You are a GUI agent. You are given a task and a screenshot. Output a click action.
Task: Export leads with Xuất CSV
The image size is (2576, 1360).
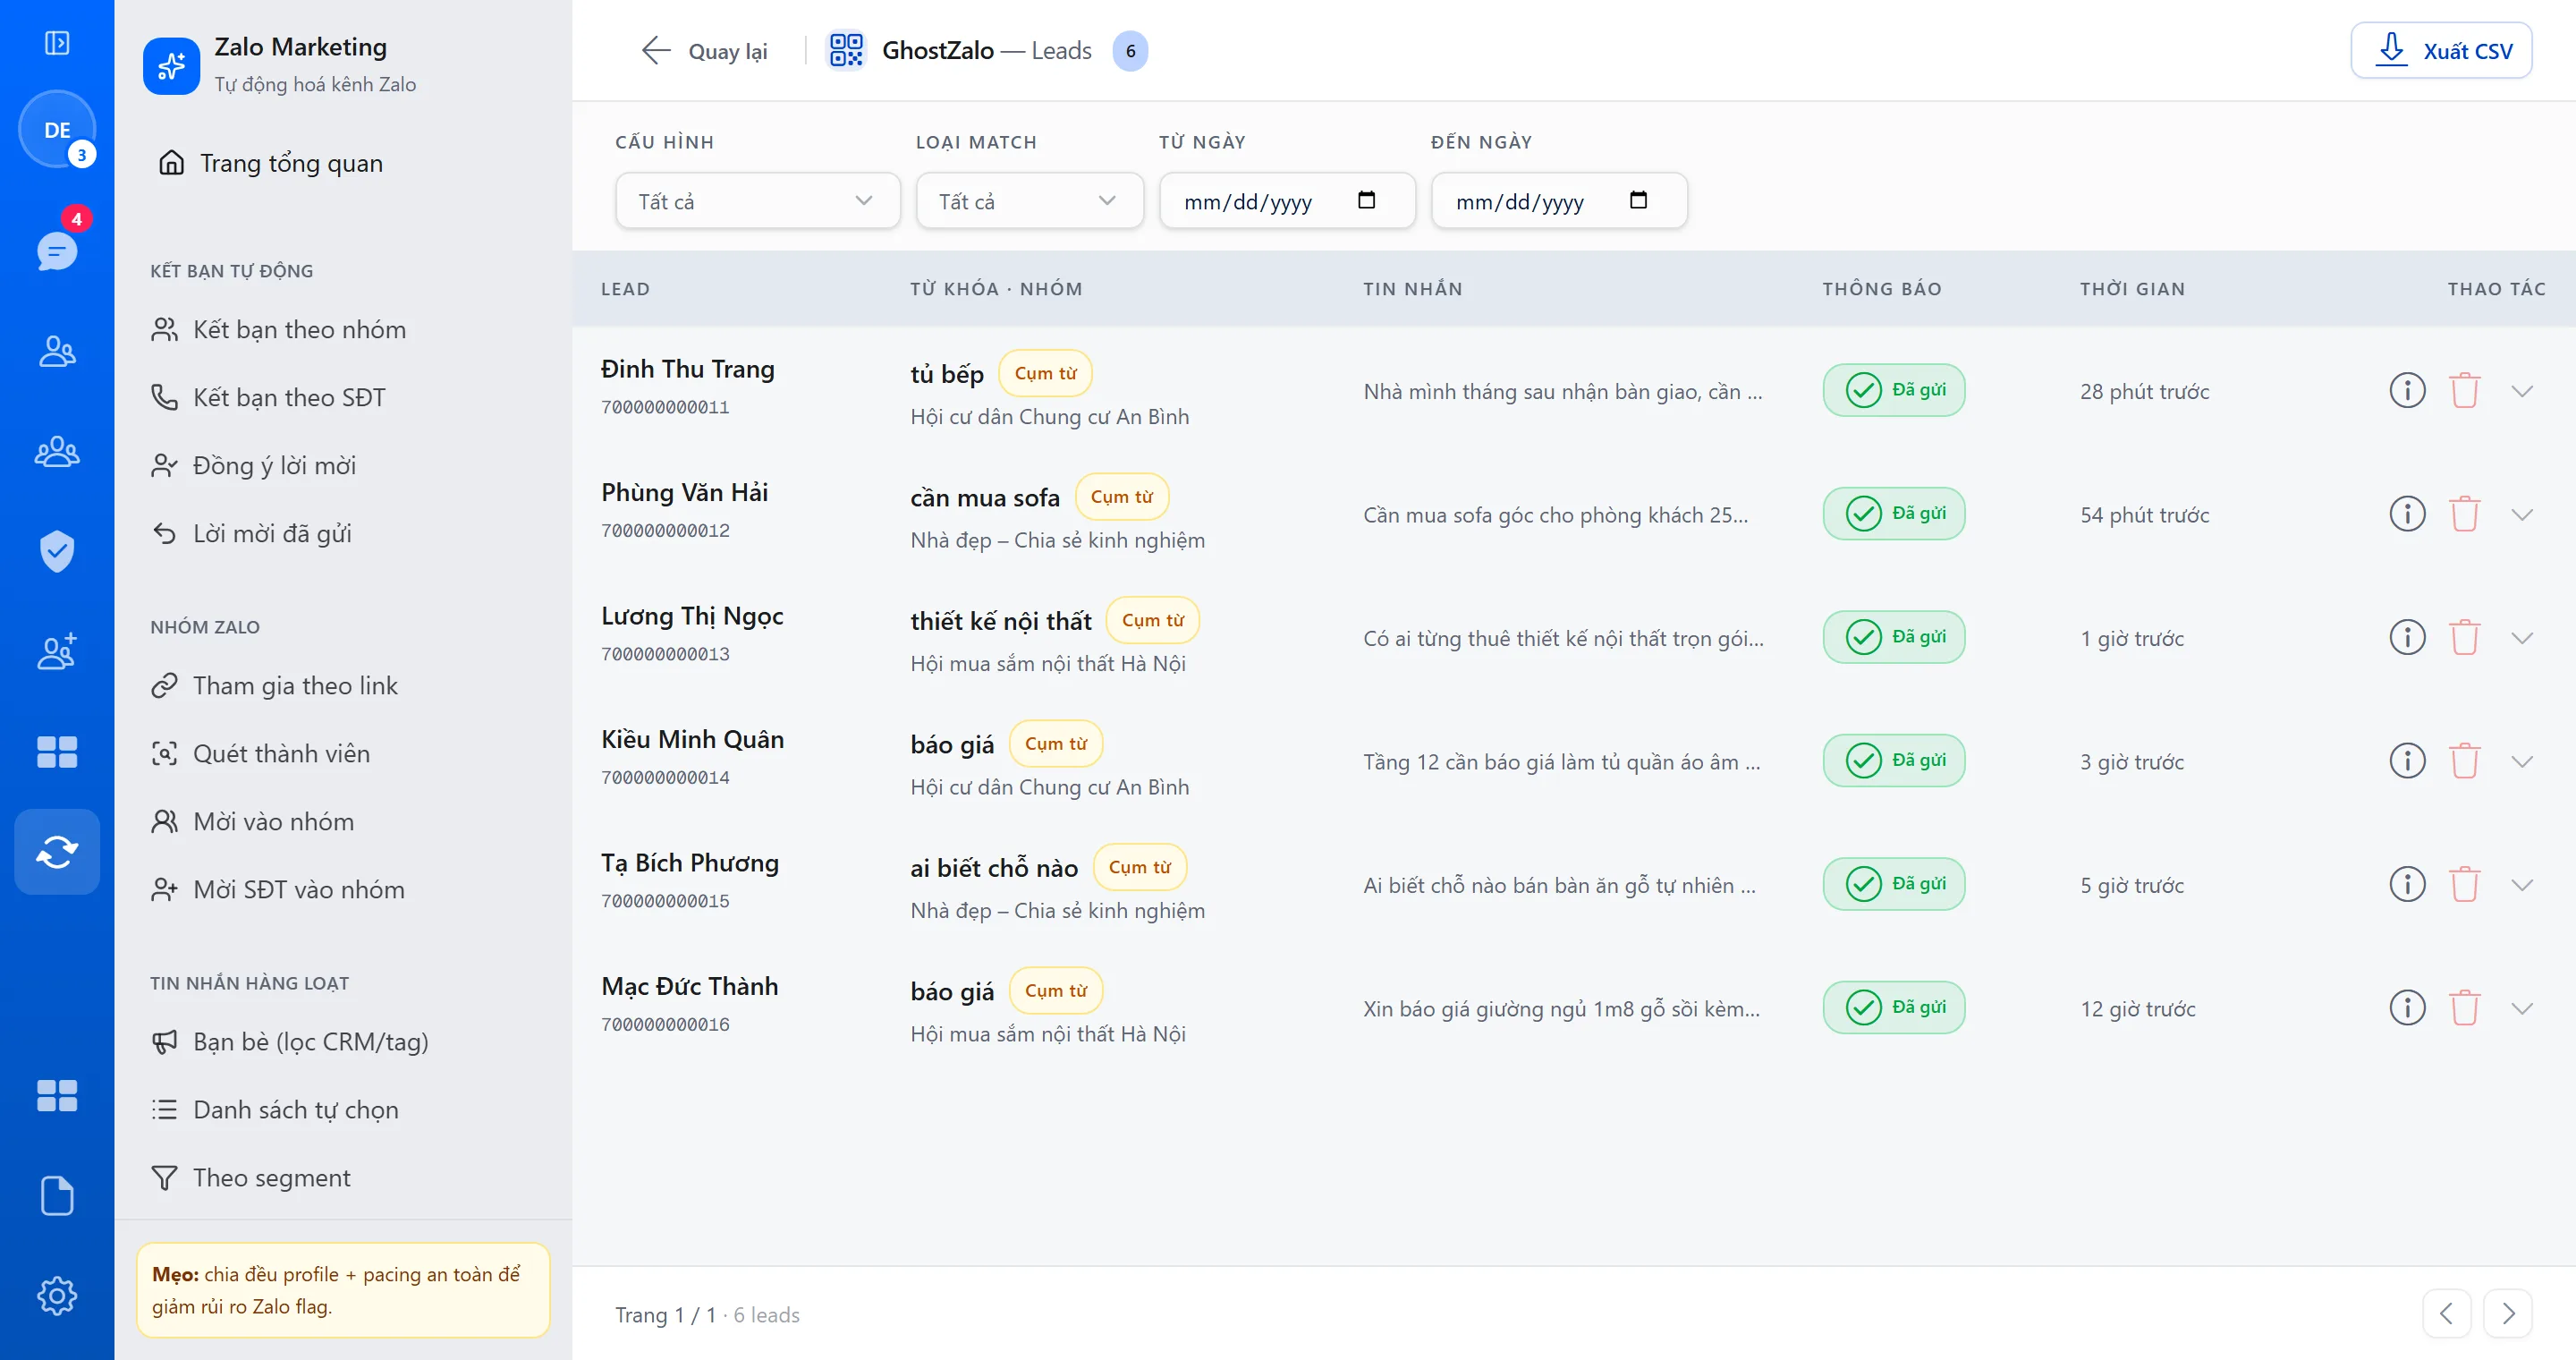(x=2440, y=50)
